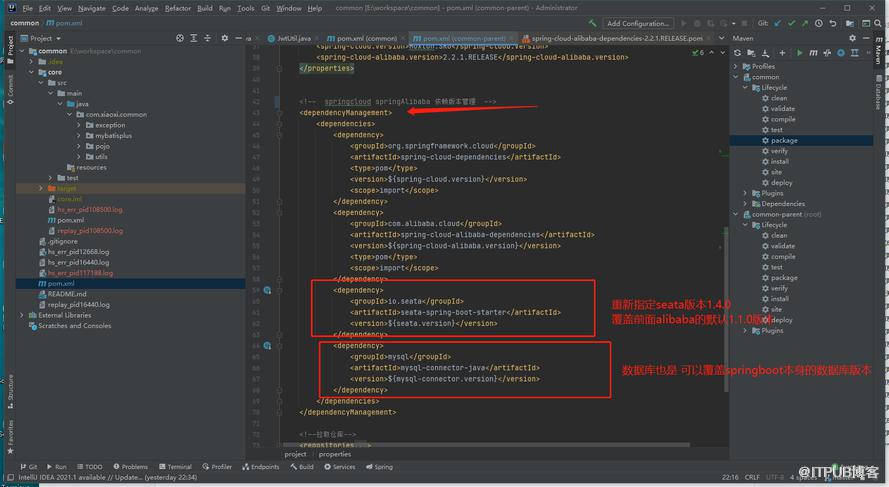This screenshot has height=487, width=889.
Task: Show the hidden editor tabs dropdown
Action: [721, 38]
